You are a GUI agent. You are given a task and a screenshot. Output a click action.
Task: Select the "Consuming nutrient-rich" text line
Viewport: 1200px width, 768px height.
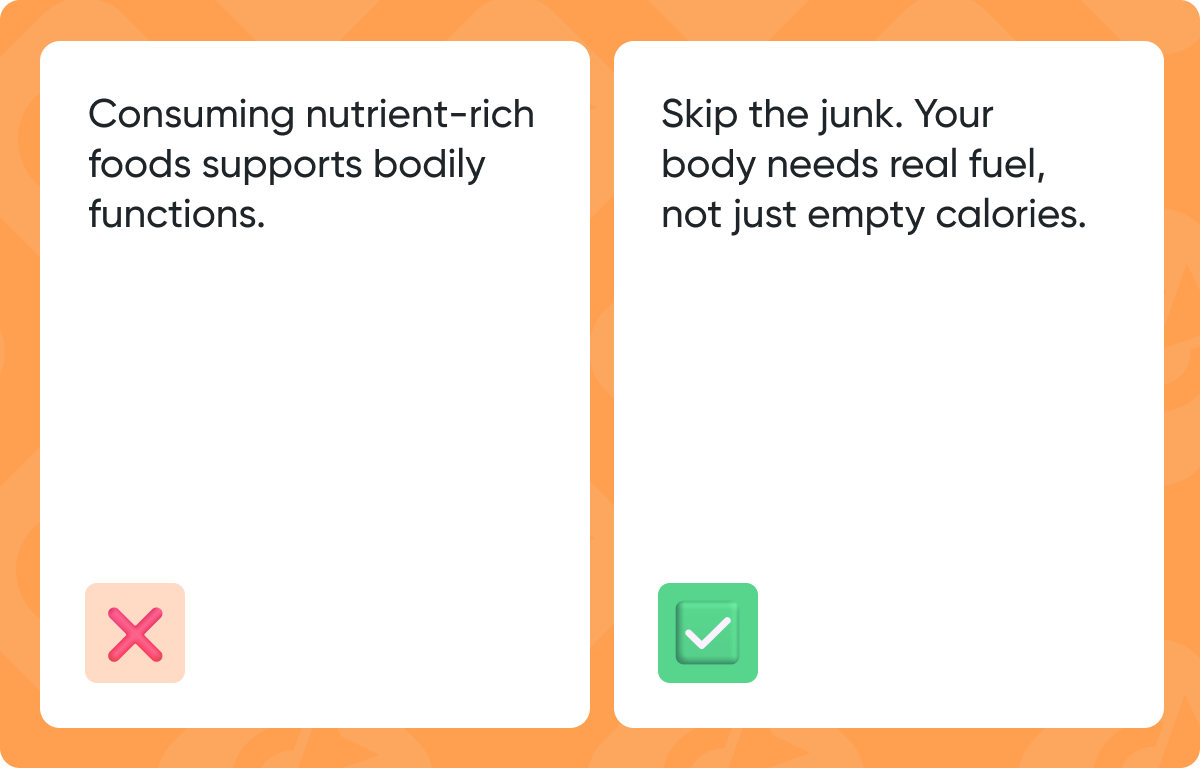tap(311, 115)
